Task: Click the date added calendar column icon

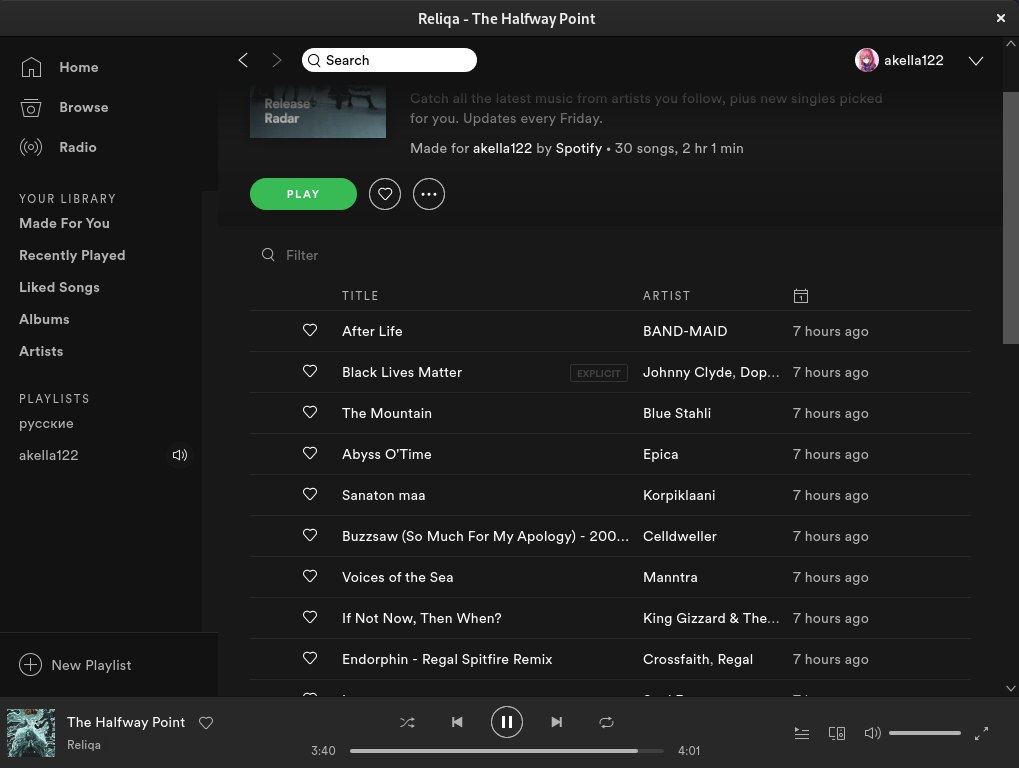Action: pyautogui.click(x=801, y=296)
